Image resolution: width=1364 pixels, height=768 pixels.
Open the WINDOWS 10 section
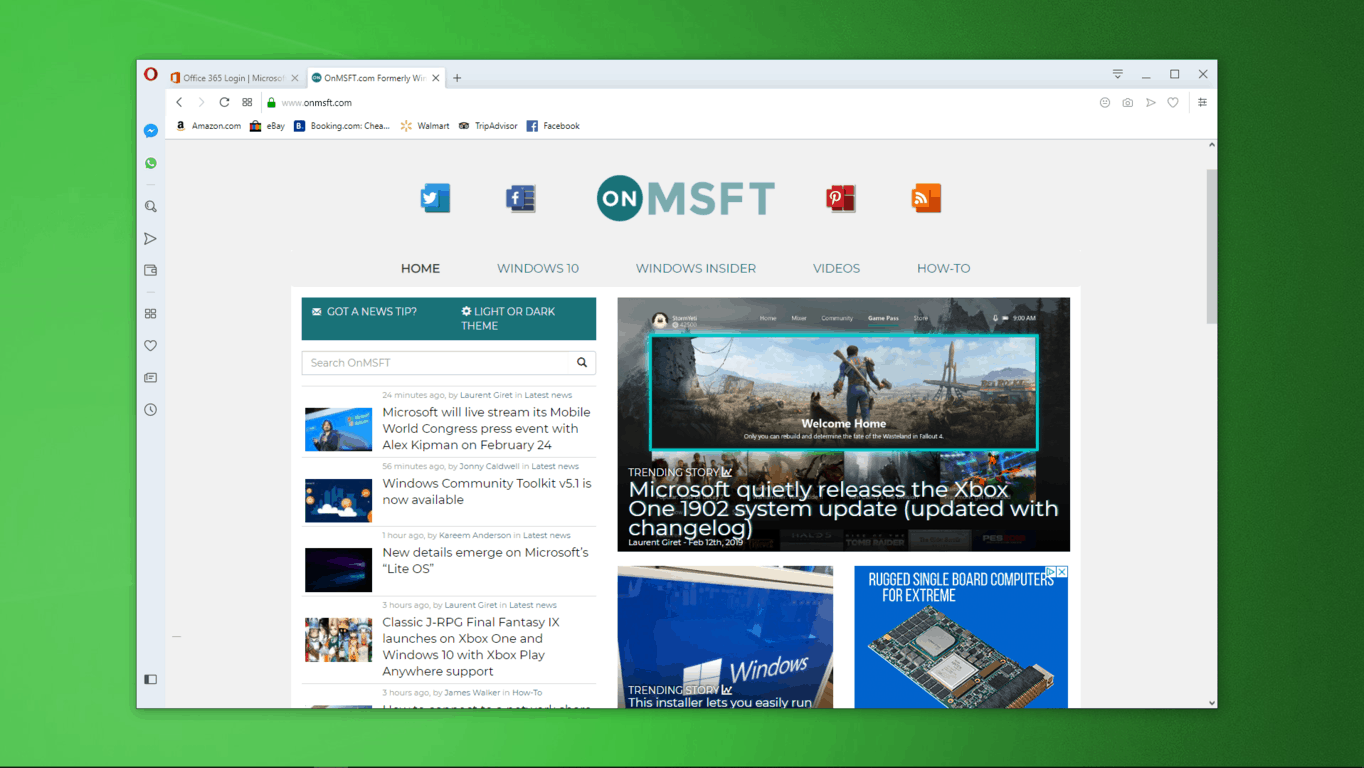(538, 268)
